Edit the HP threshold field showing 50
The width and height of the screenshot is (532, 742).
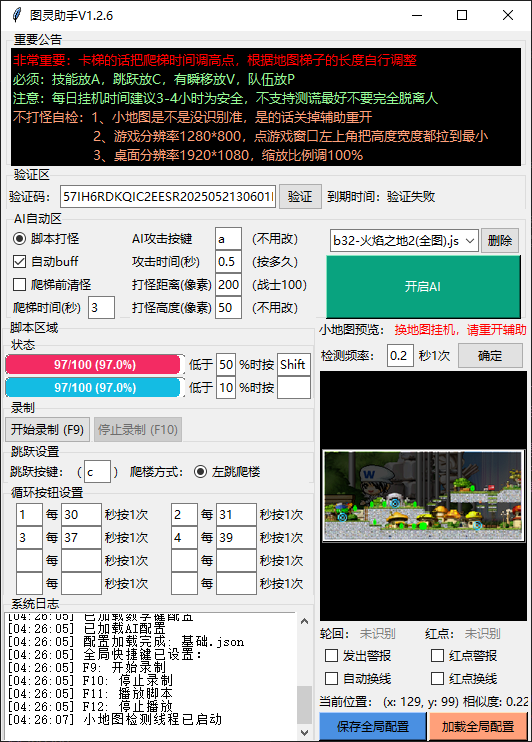click(x=226, y=364)
